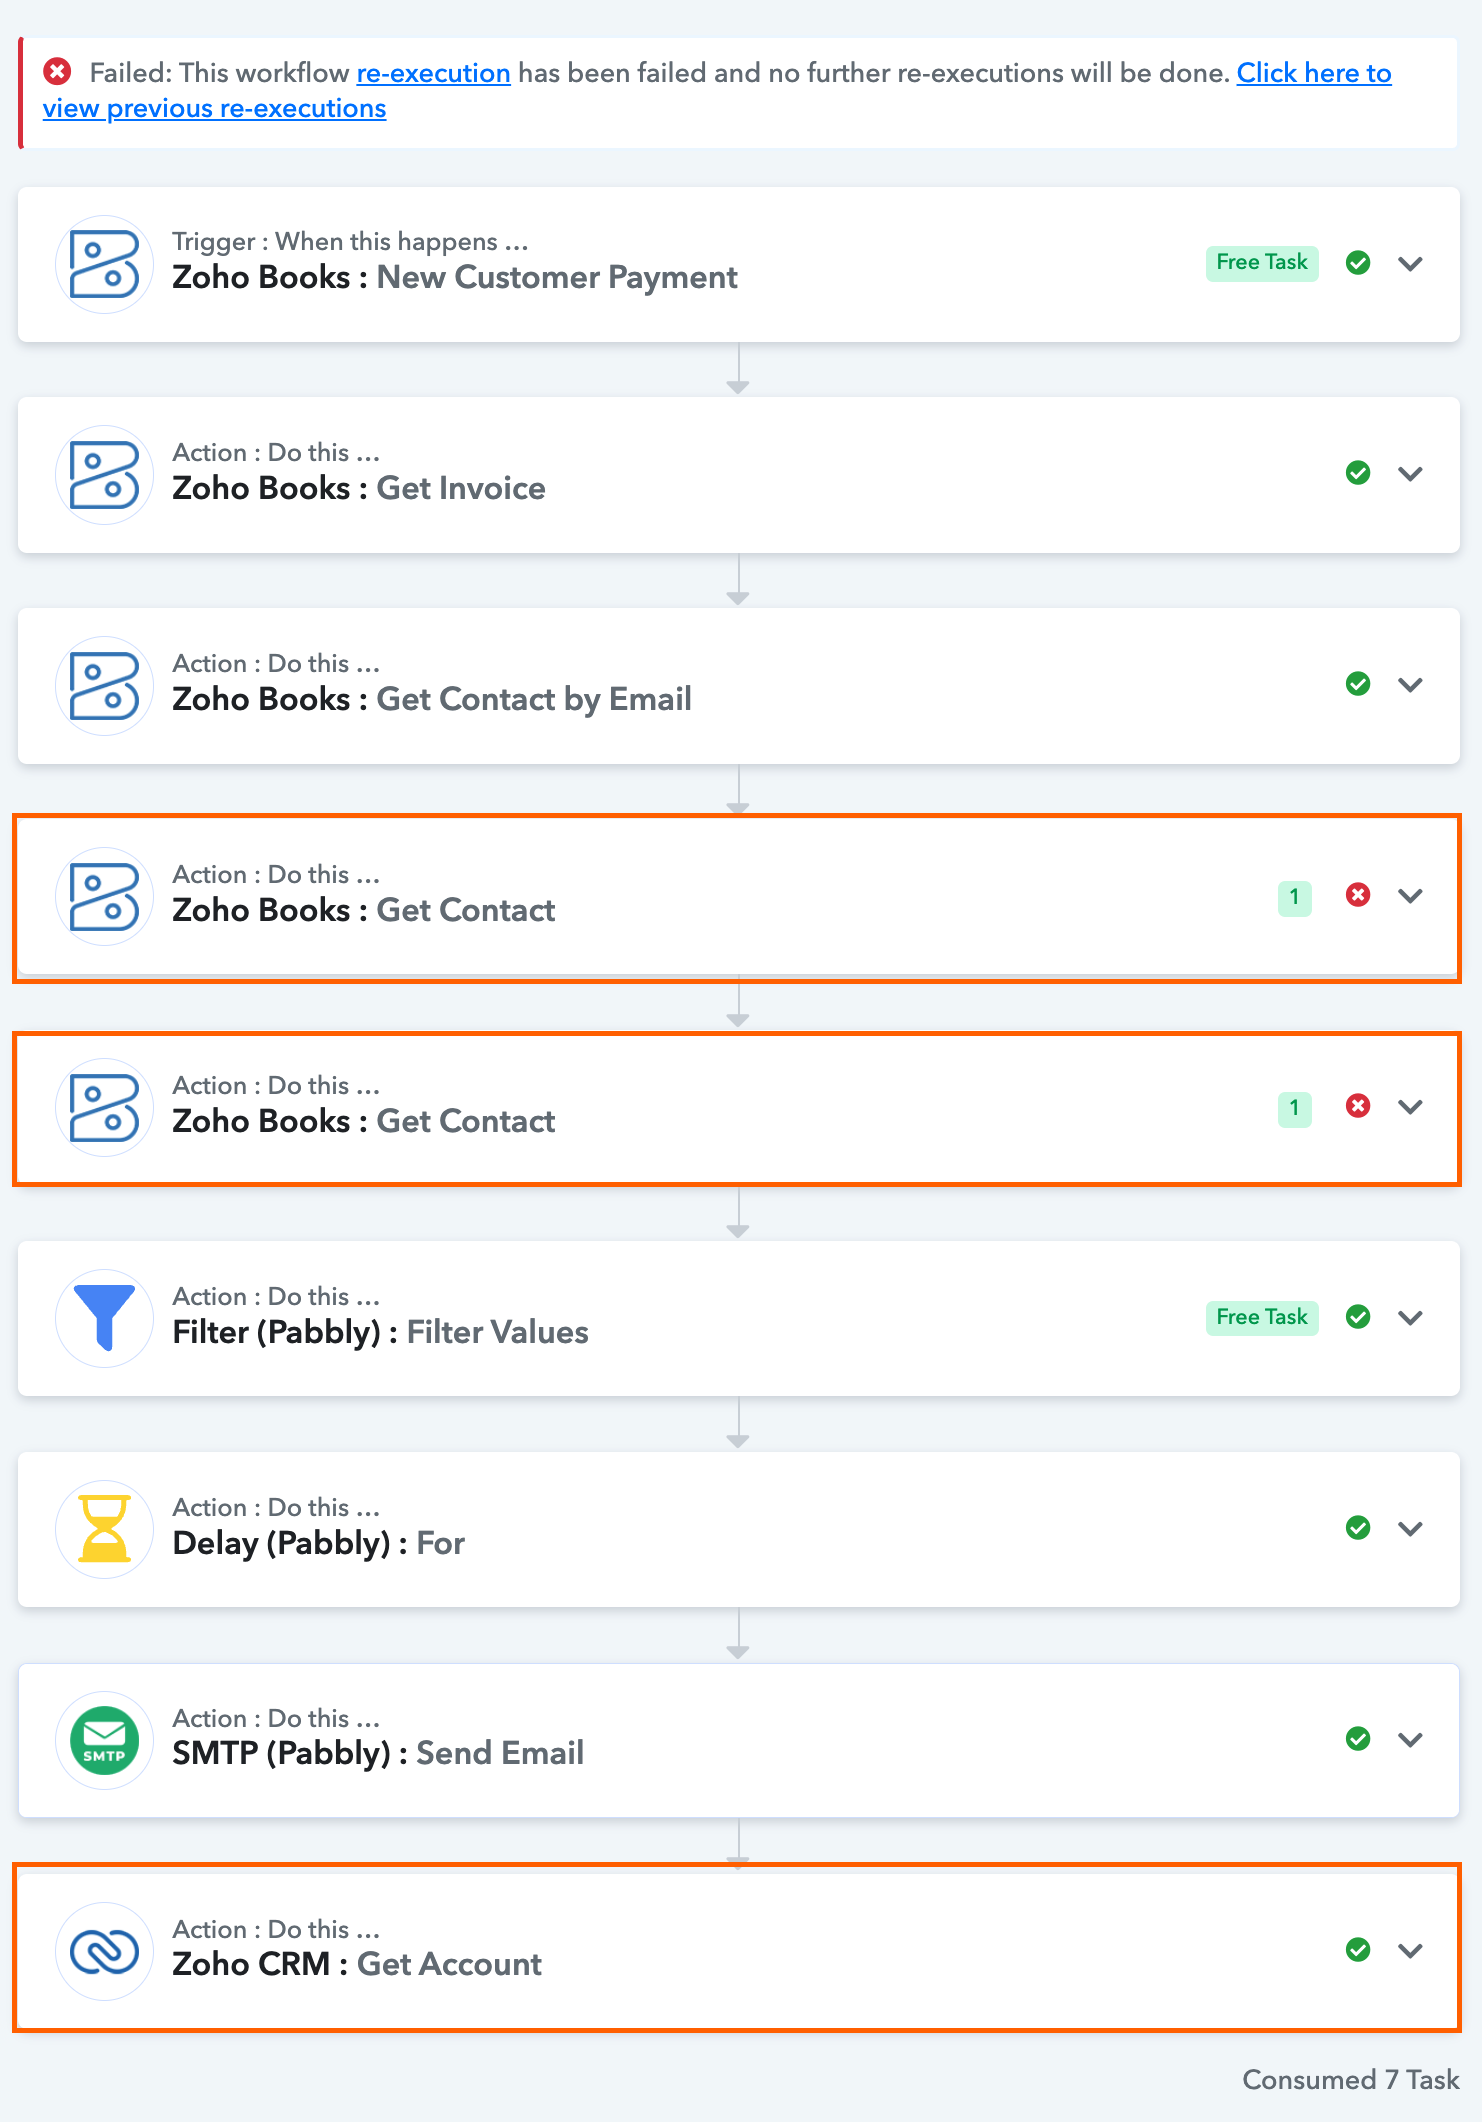
Task: Expand the Filter Values step chevron
Action: (x=1411, y=1318)
